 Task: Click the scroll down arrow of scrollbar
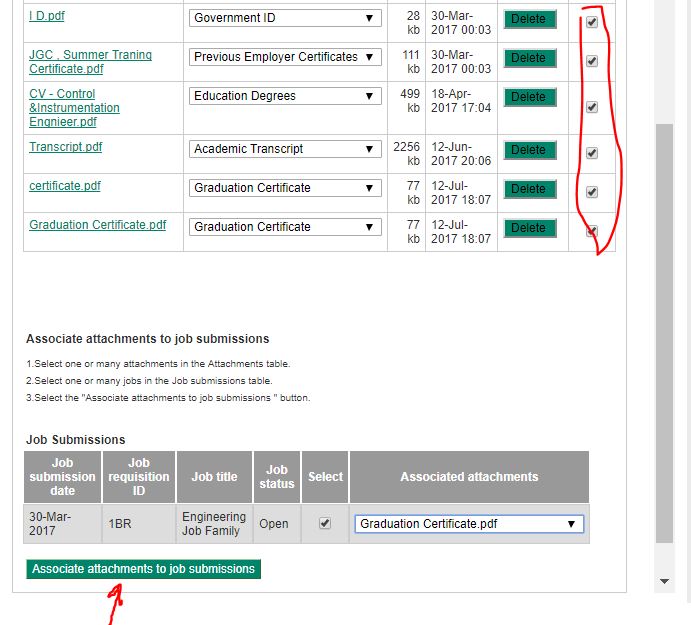point(664,581)
